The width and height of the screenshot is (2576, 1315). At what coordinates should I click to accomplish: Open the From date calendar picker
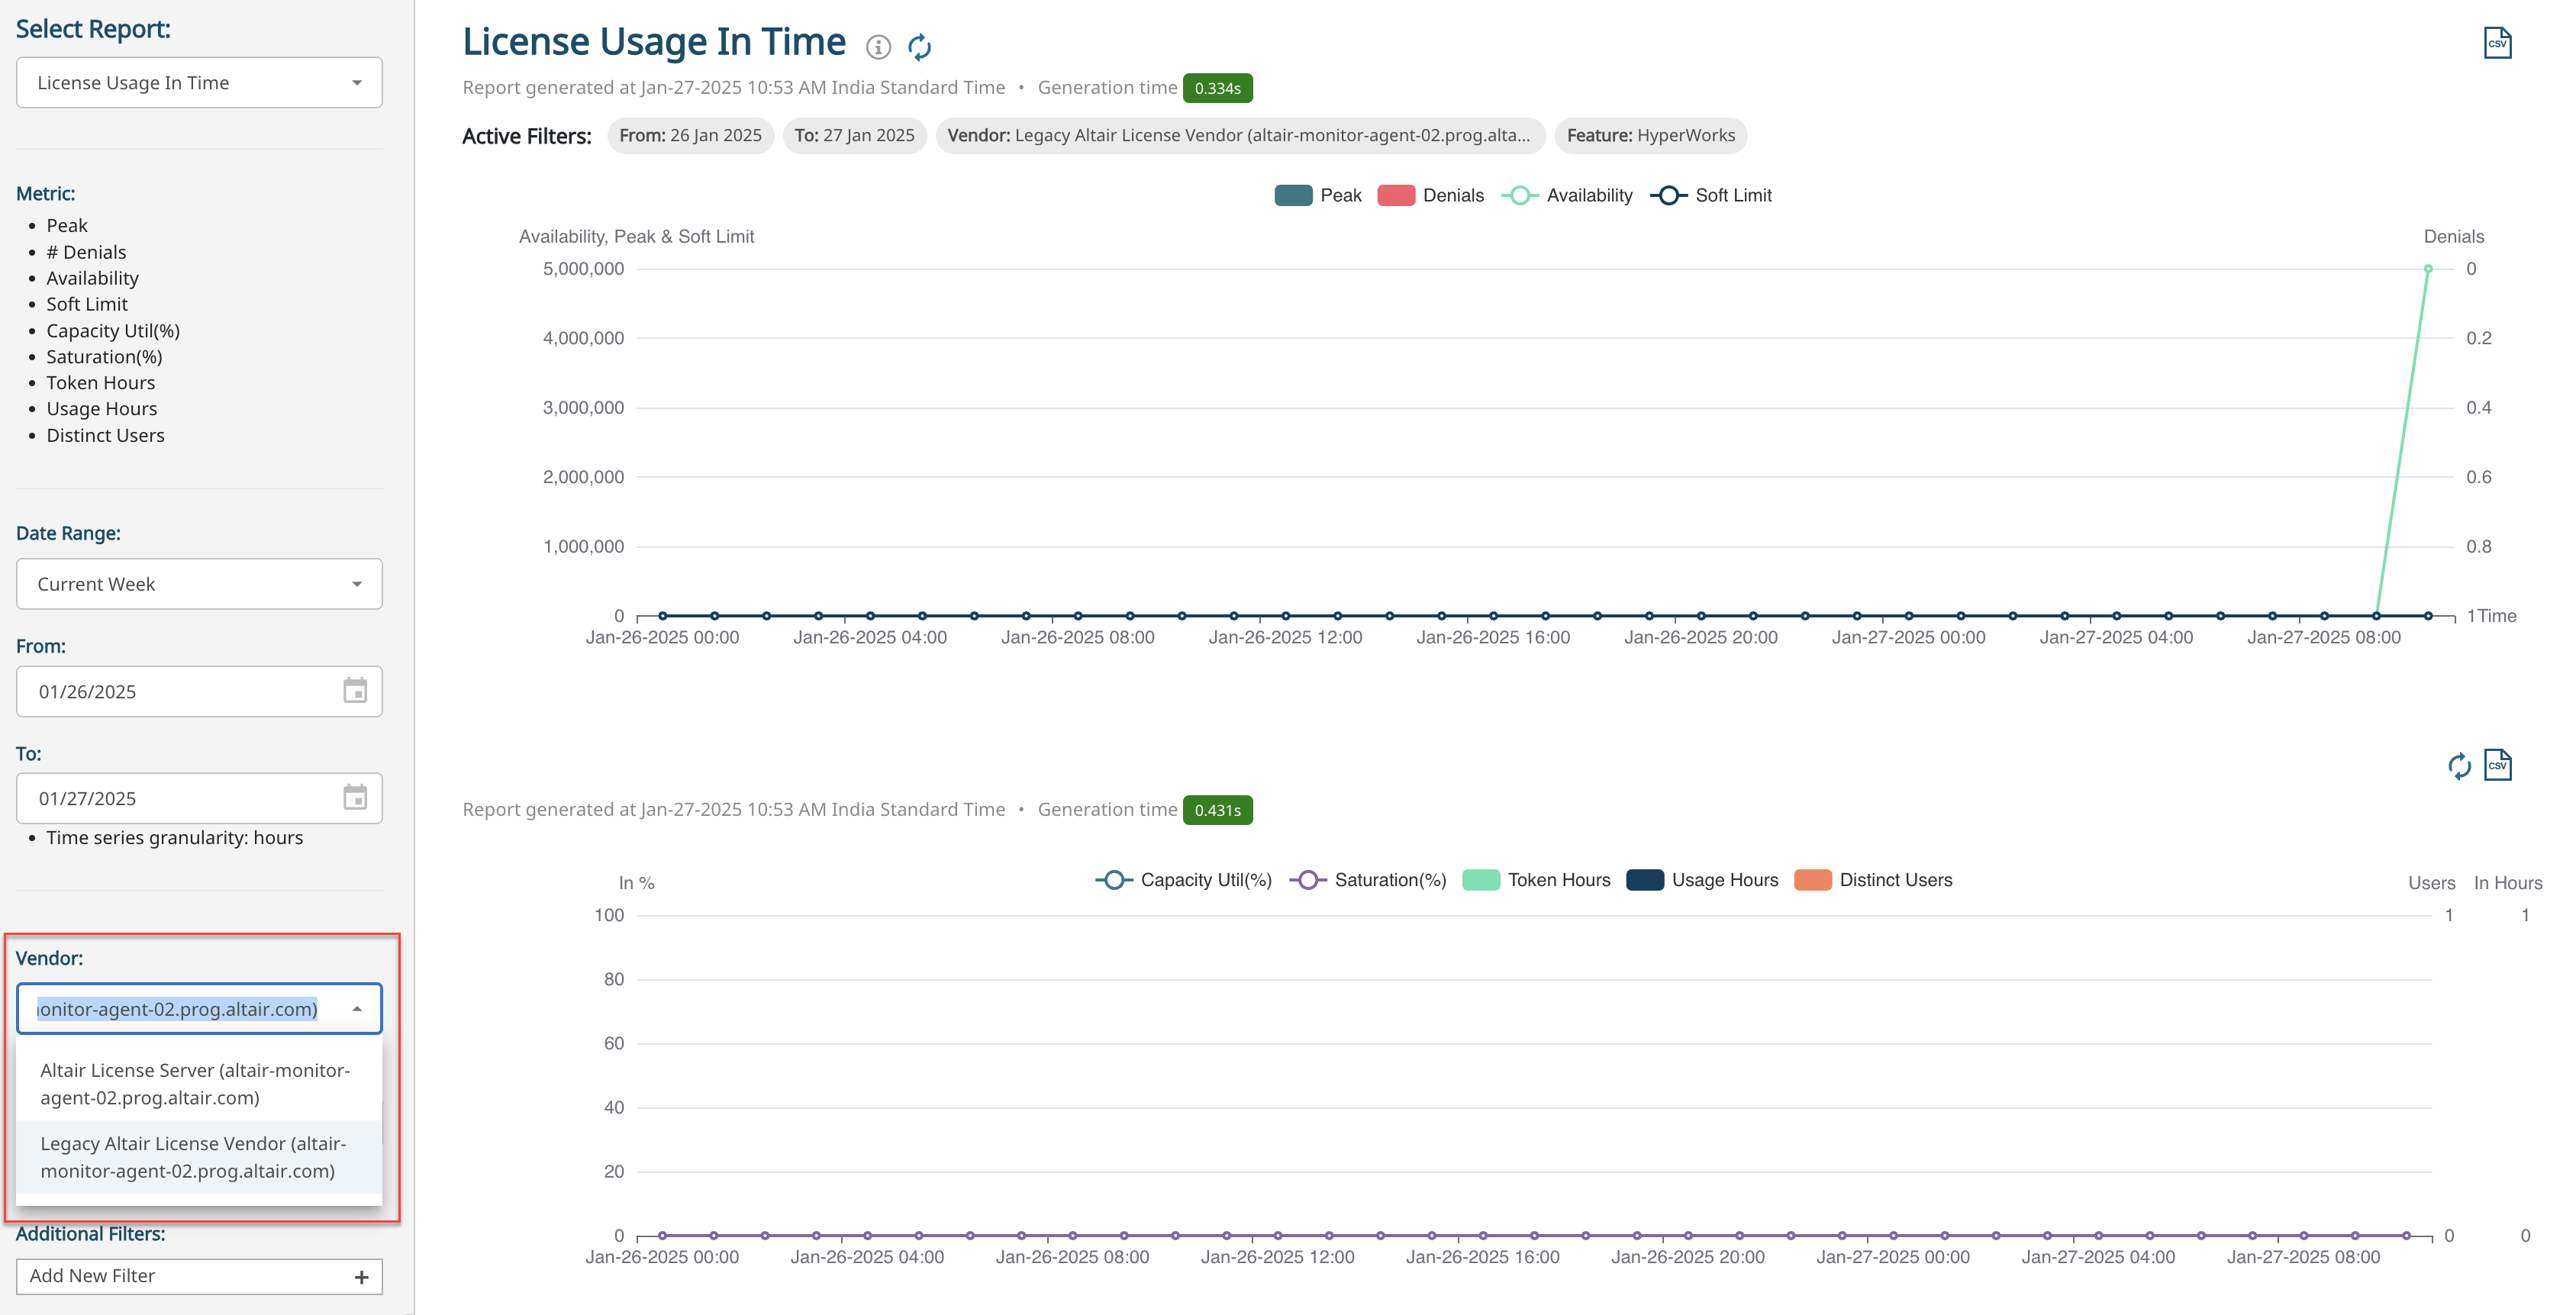click(355, 691)
